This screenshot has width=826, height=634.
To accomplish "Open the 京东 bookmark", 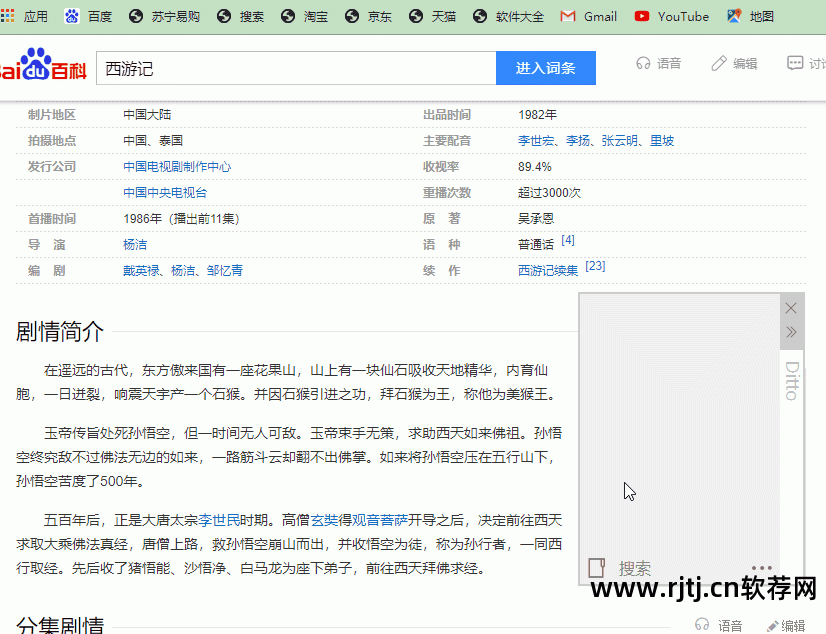I will click(x=368, y=16).
